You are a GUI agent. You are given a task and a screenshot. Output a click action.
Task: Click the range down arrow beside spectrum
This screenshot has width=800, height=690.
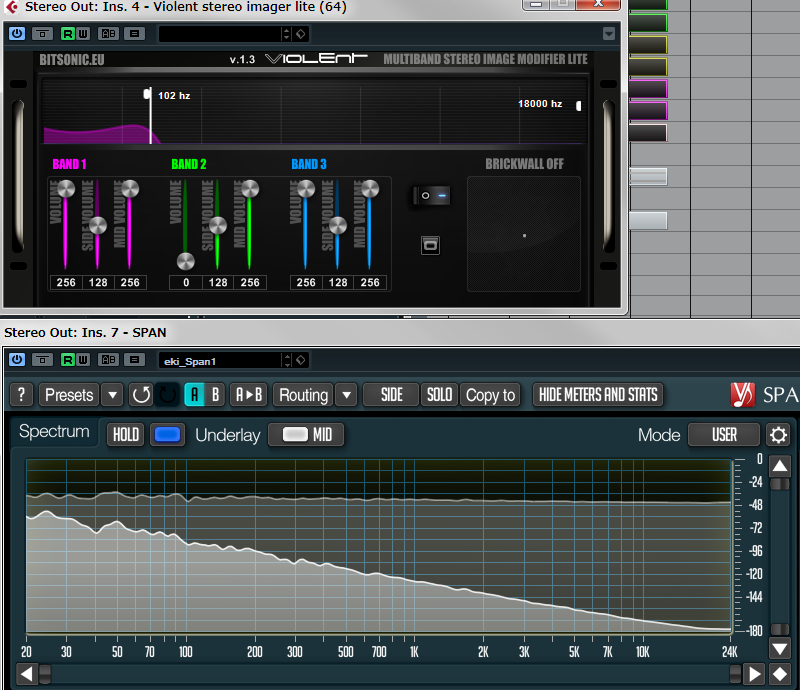click(x=780, y=649)
